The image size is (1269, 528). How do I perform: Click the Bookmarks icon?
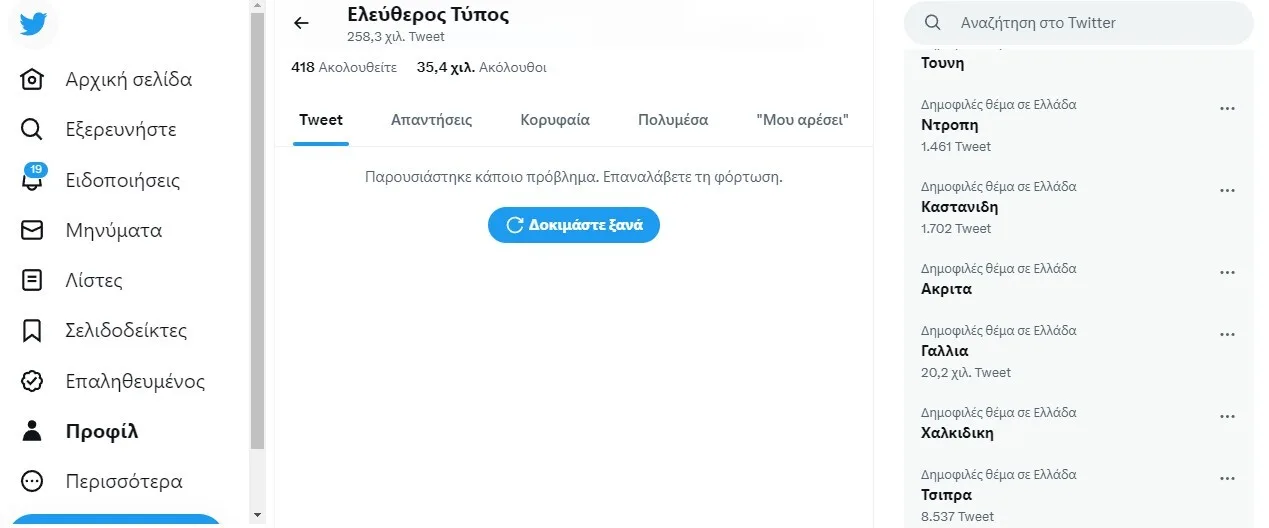[x=32, y=330]
